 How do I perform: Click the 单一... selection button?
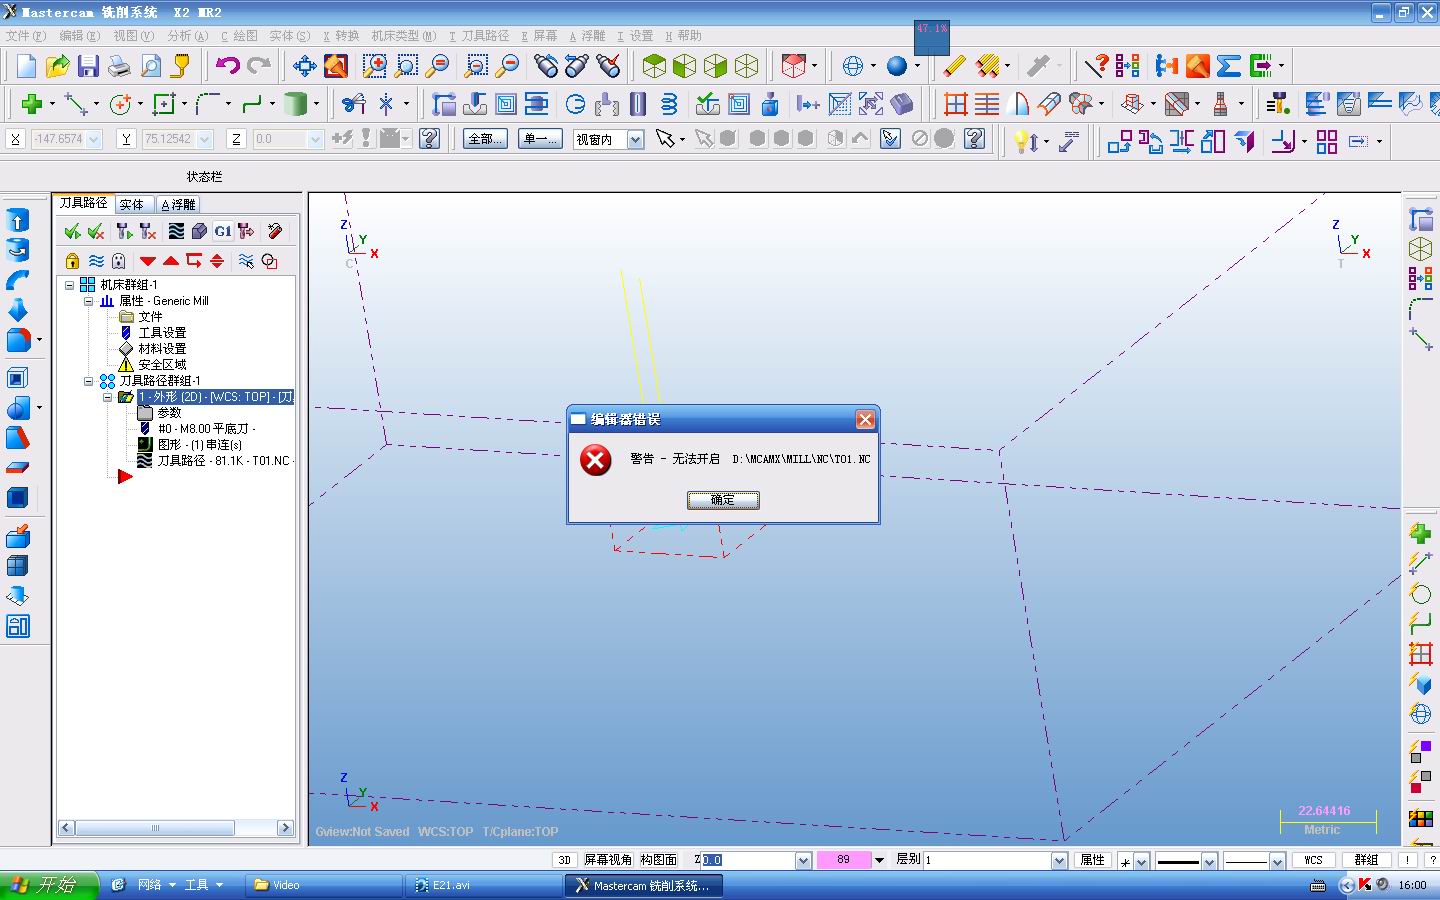542,139
